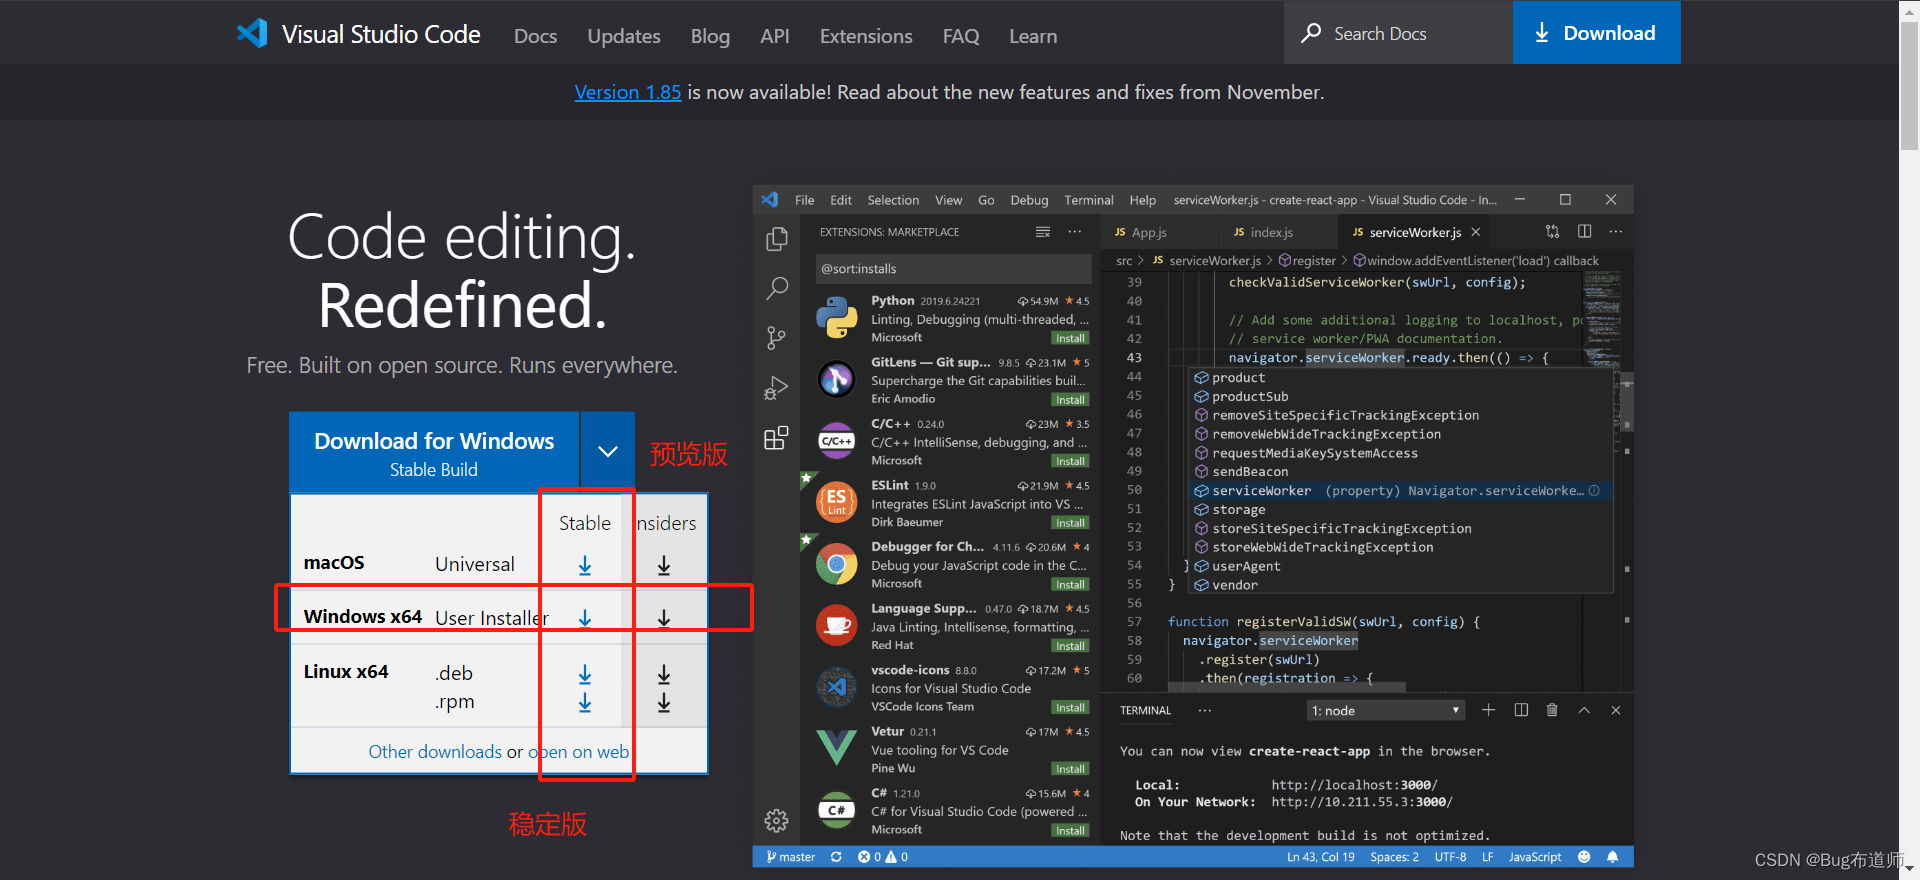Click the JavaScript language mode in status bar

tap(1535, 857)
